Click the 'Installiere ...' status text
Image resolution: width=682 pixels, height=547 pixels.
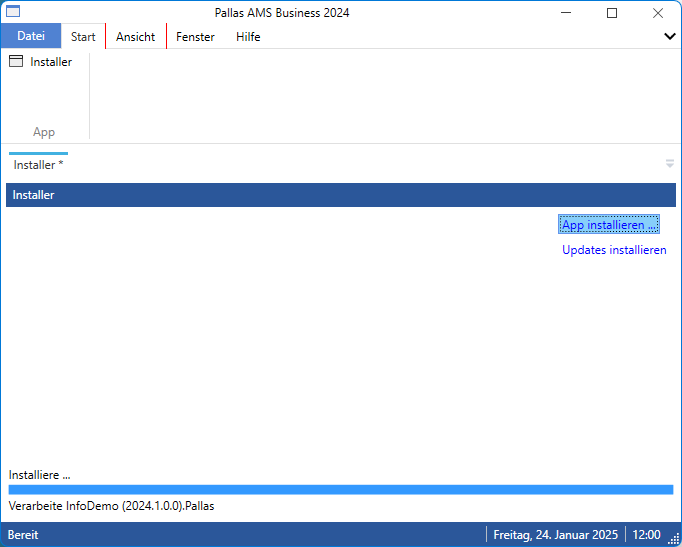(39, 475)
